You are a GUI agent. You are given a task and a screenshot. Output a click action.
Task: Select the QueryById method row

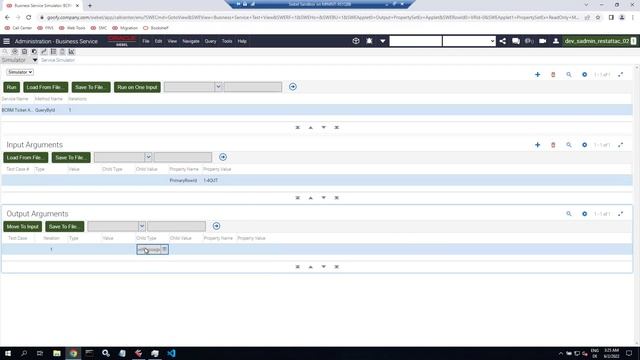point(317,110)
